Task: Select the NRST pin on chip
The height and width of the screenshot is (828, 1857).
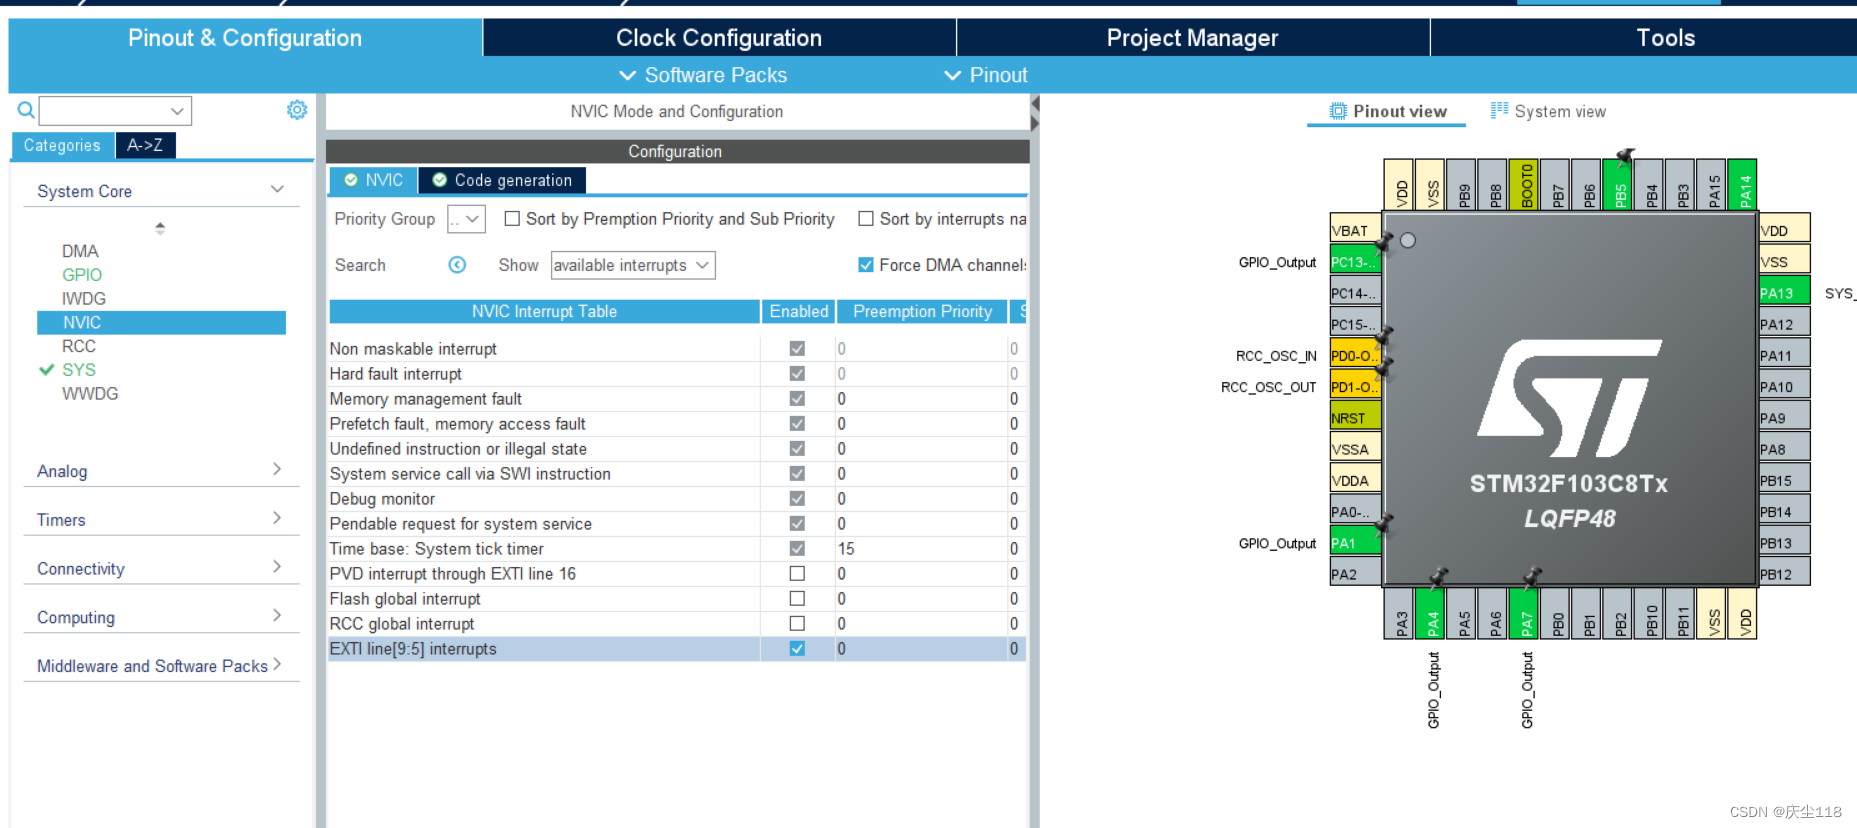Action: pos(1355,418)
